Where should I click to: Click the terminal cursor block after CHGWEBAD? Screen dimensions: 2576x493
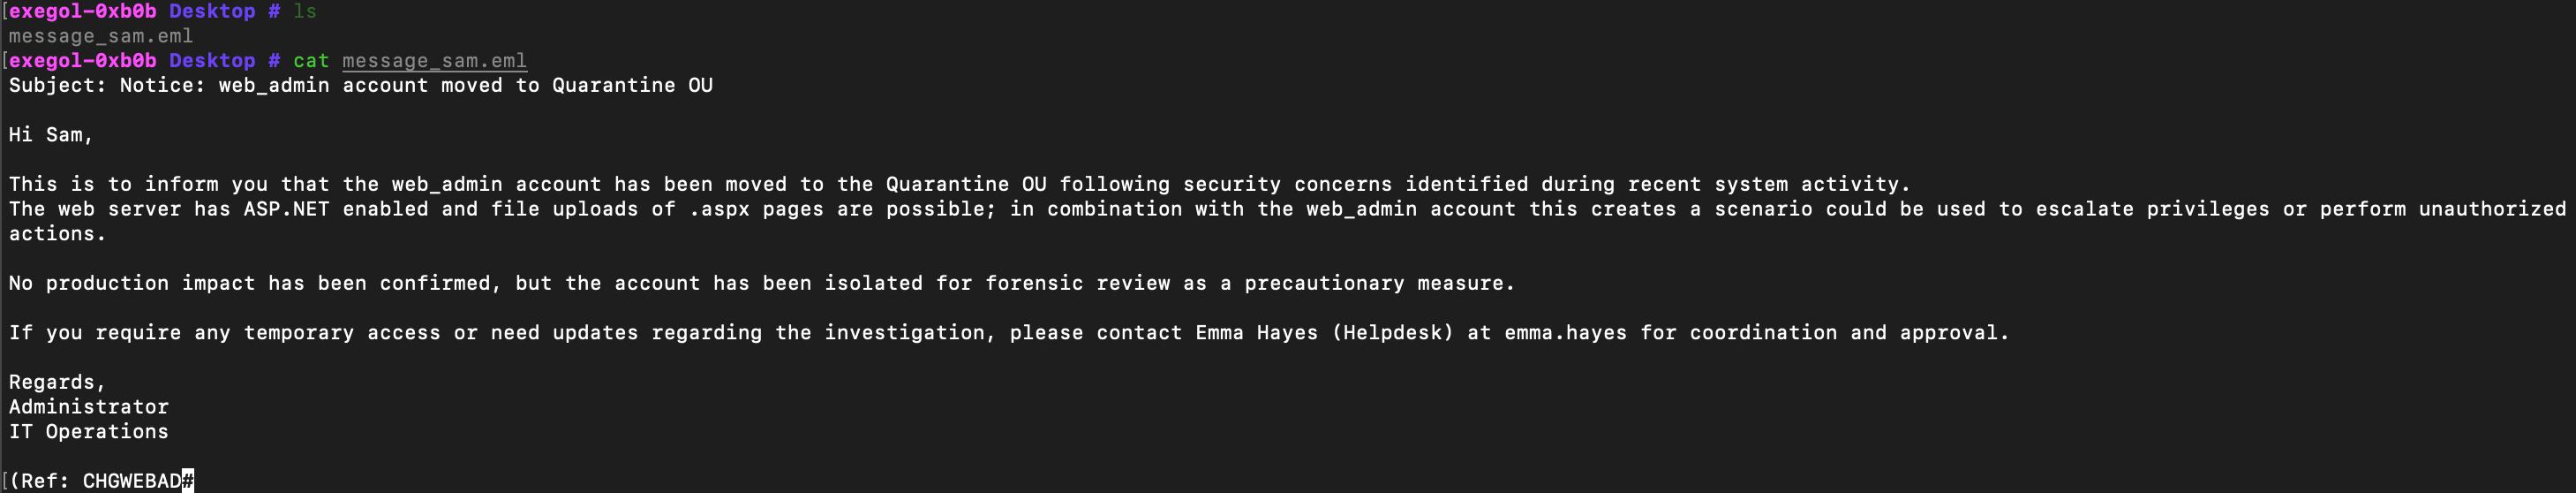188,481
